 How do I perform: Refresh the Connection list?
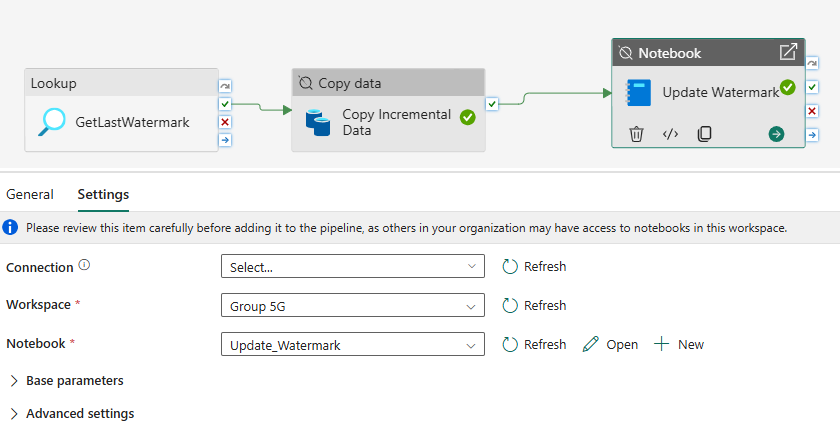(534, 266)
